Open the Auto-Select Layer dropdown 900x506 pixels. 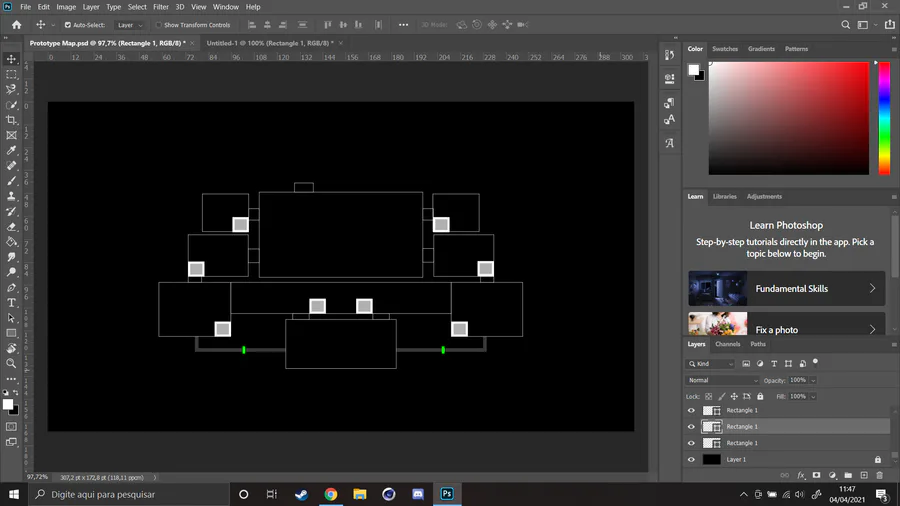tap(129, 25)
